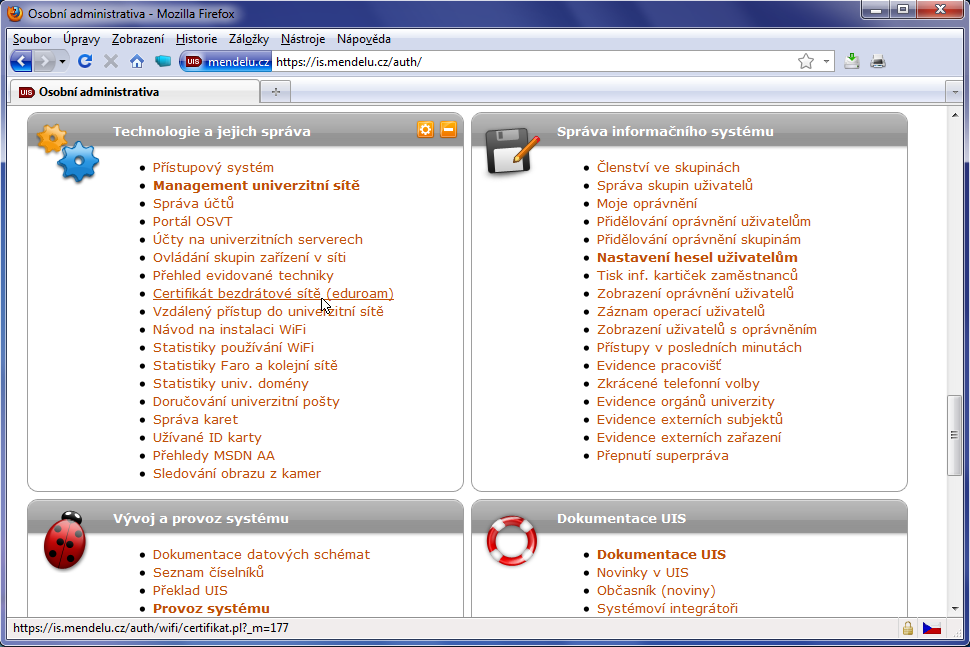Bookmark this page with the star icon
This screenshot has width=970, height=647.
(x=805, y=61)
